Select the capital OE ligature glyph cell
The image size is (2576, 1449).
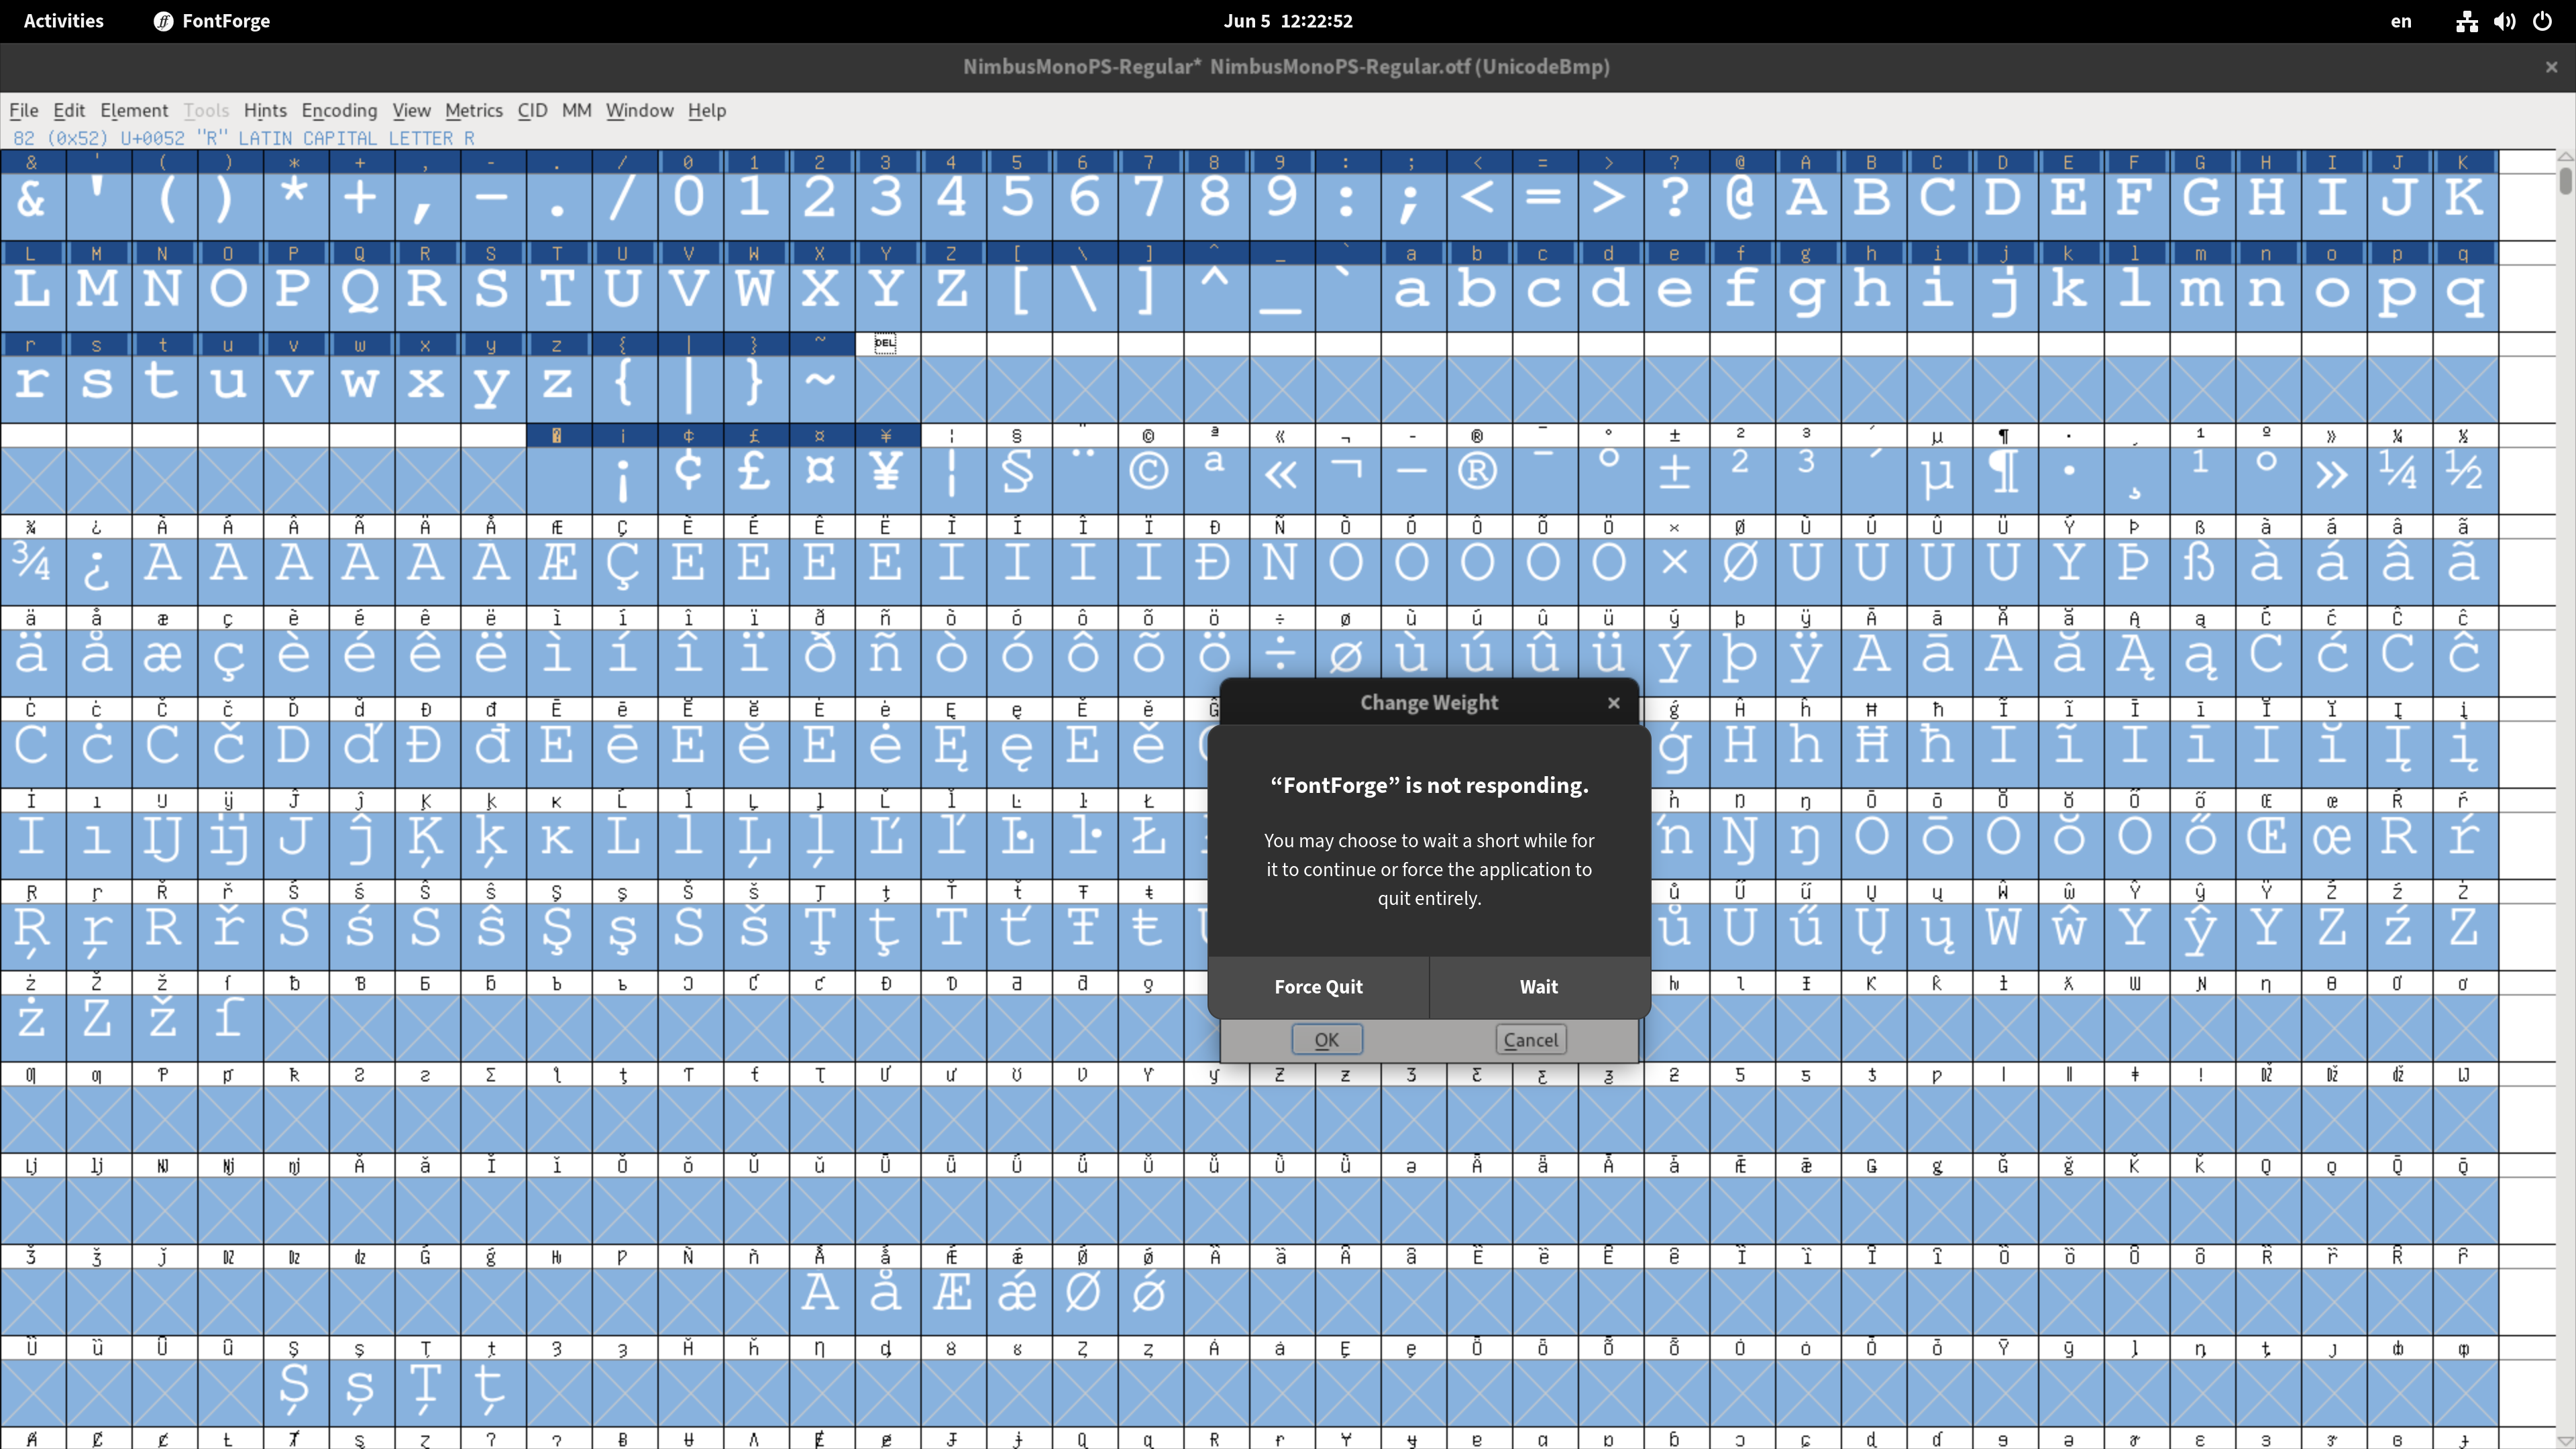pyautogui.click(x=2266, y=836)
